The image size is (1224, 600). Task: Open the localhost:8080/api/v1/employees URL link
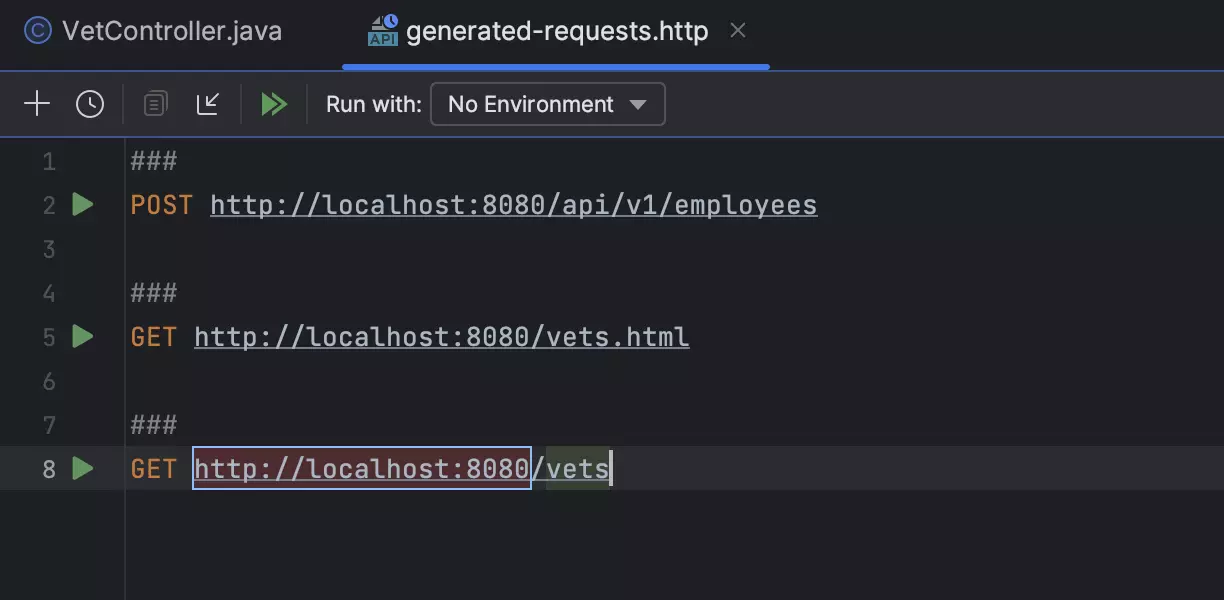(x=513, y=206)
